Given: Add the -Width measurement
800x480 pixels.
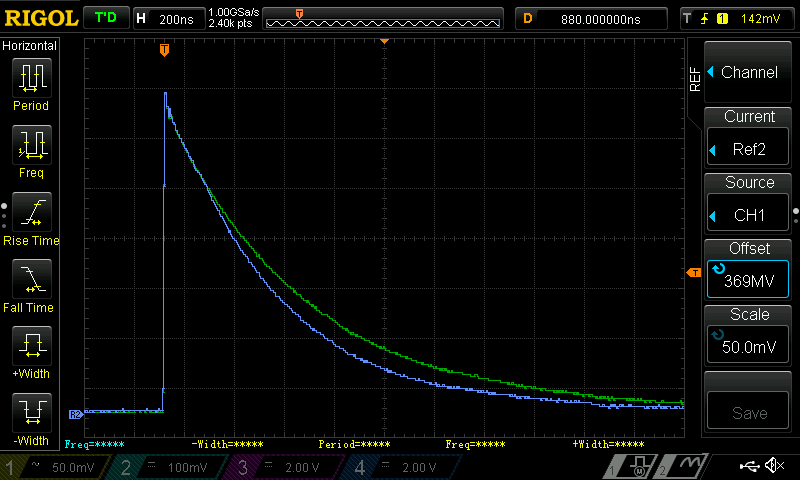Looking at the screenshot, I should pyautogui.click(x=30, y=418).
